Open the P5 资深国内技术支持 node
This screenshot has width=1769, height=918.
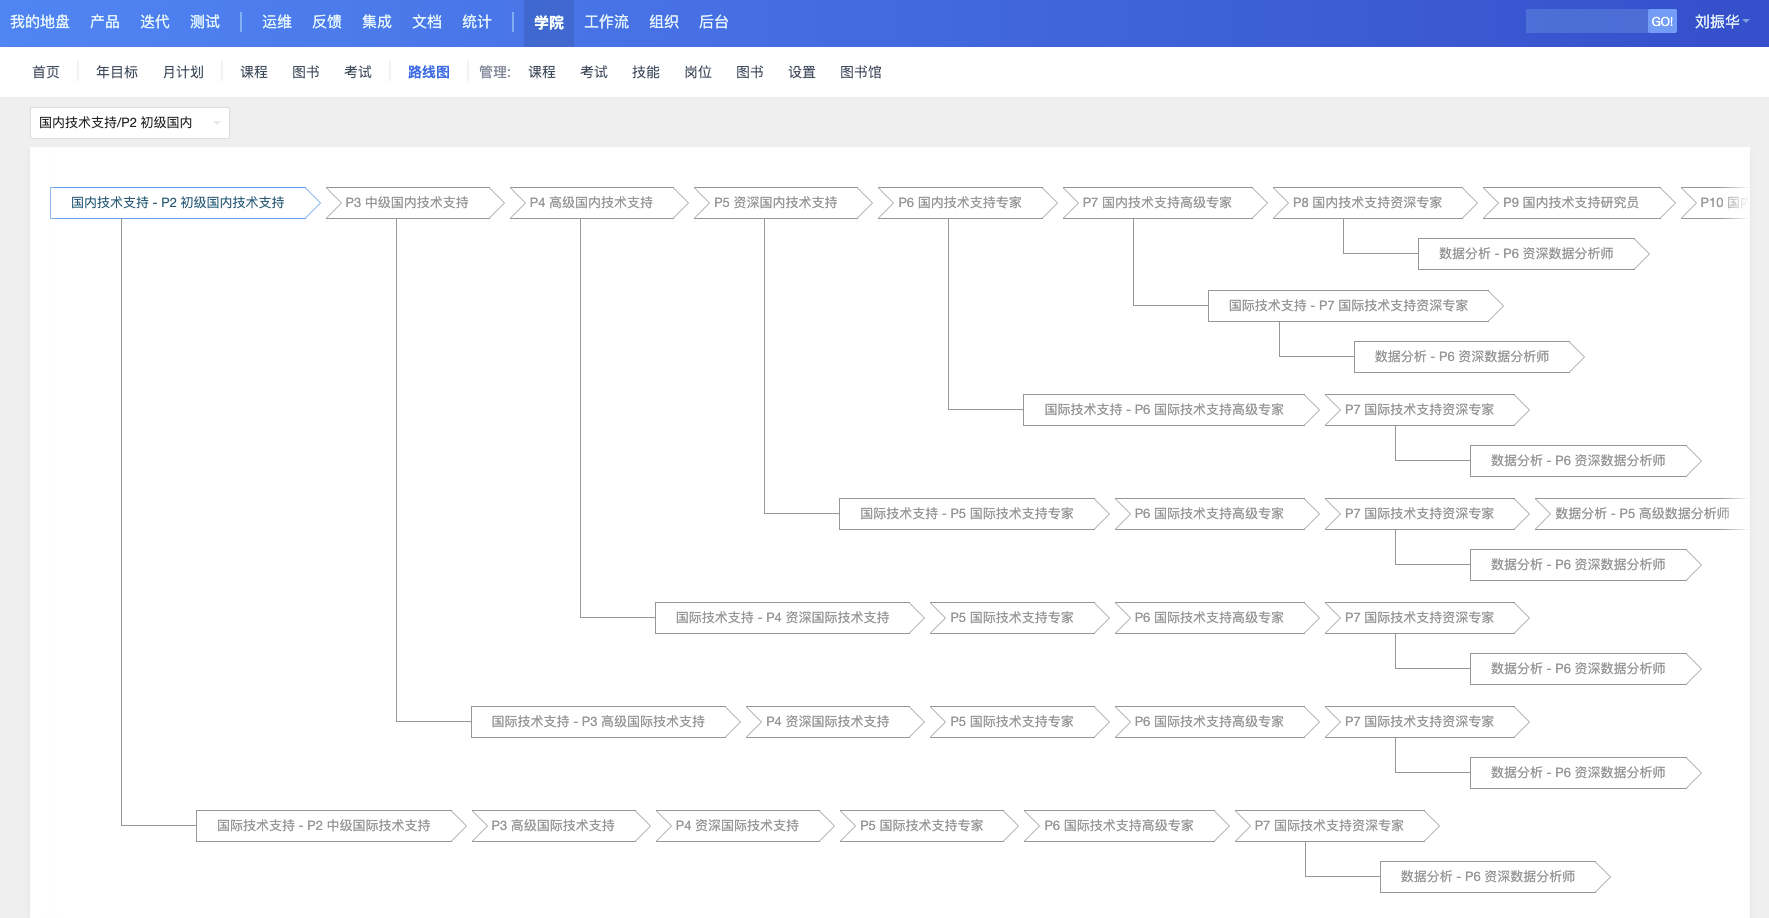tap(783, 203)
